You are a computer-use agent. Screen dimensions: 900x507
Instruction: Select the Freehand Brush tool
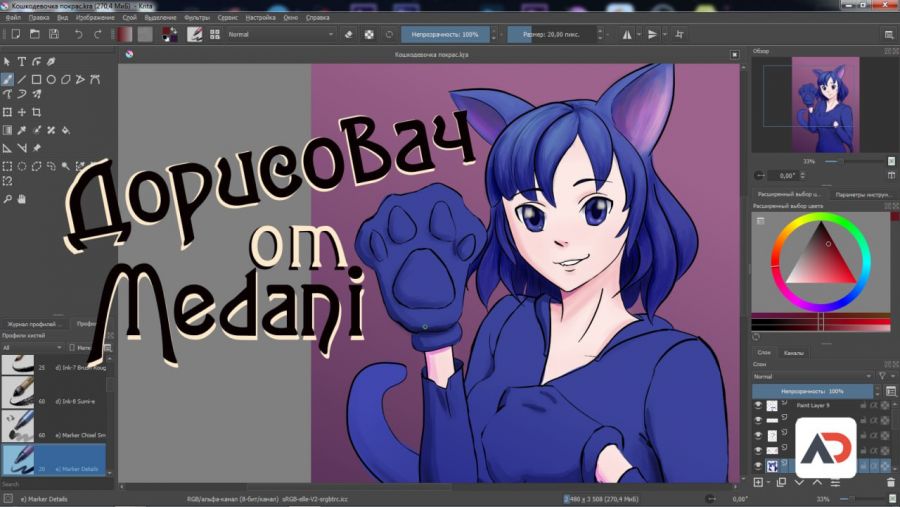8,79
